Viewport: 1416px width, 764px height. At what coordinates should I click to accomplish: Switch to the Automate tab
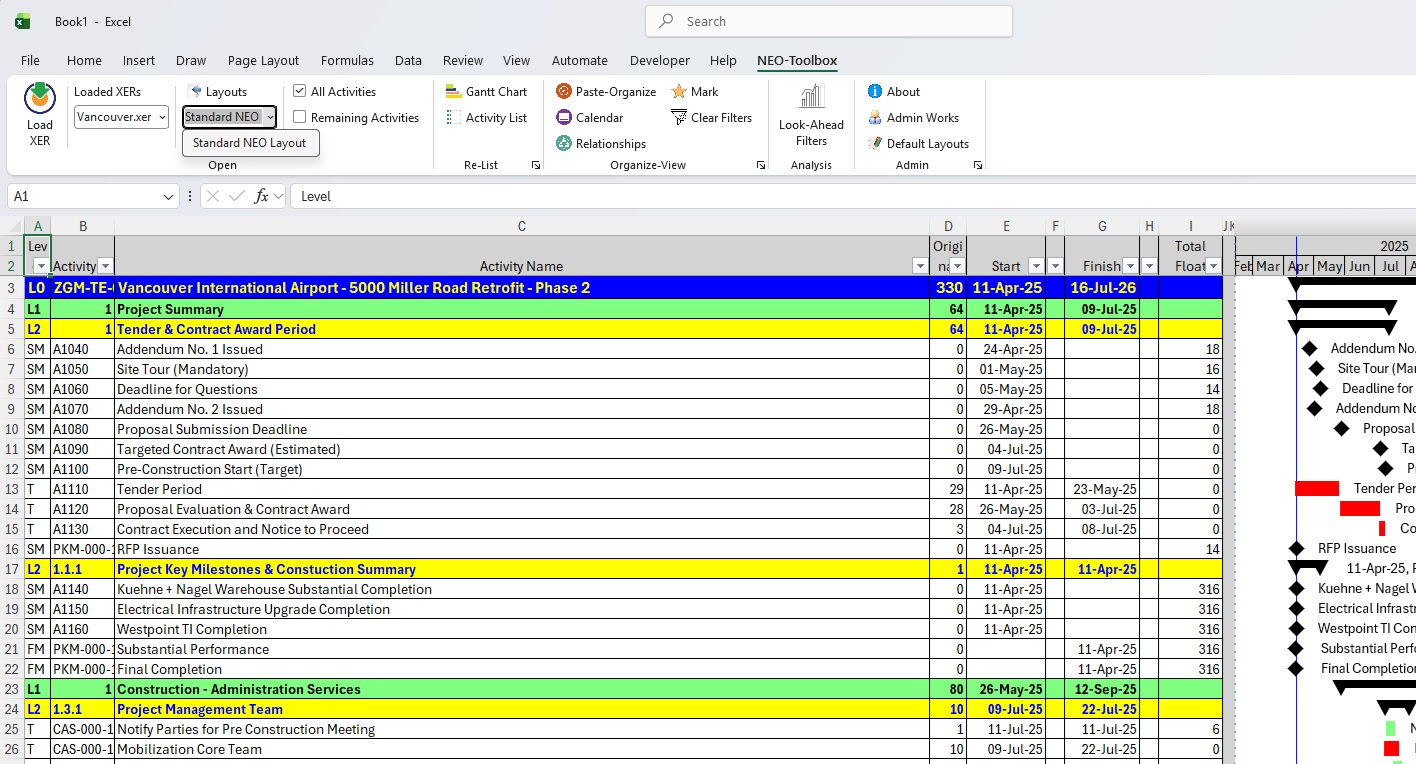(579, 60)
